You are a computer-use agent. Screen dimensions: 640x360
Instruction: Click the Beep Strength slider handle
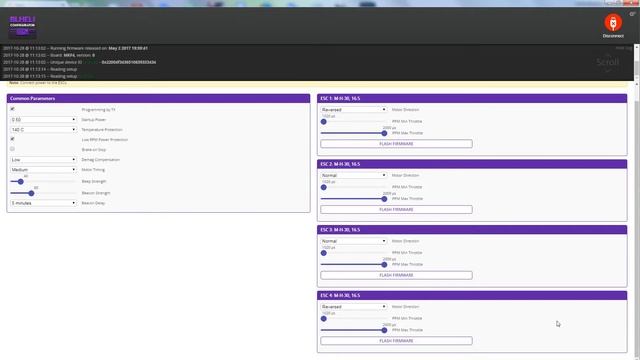click(20, 182)
